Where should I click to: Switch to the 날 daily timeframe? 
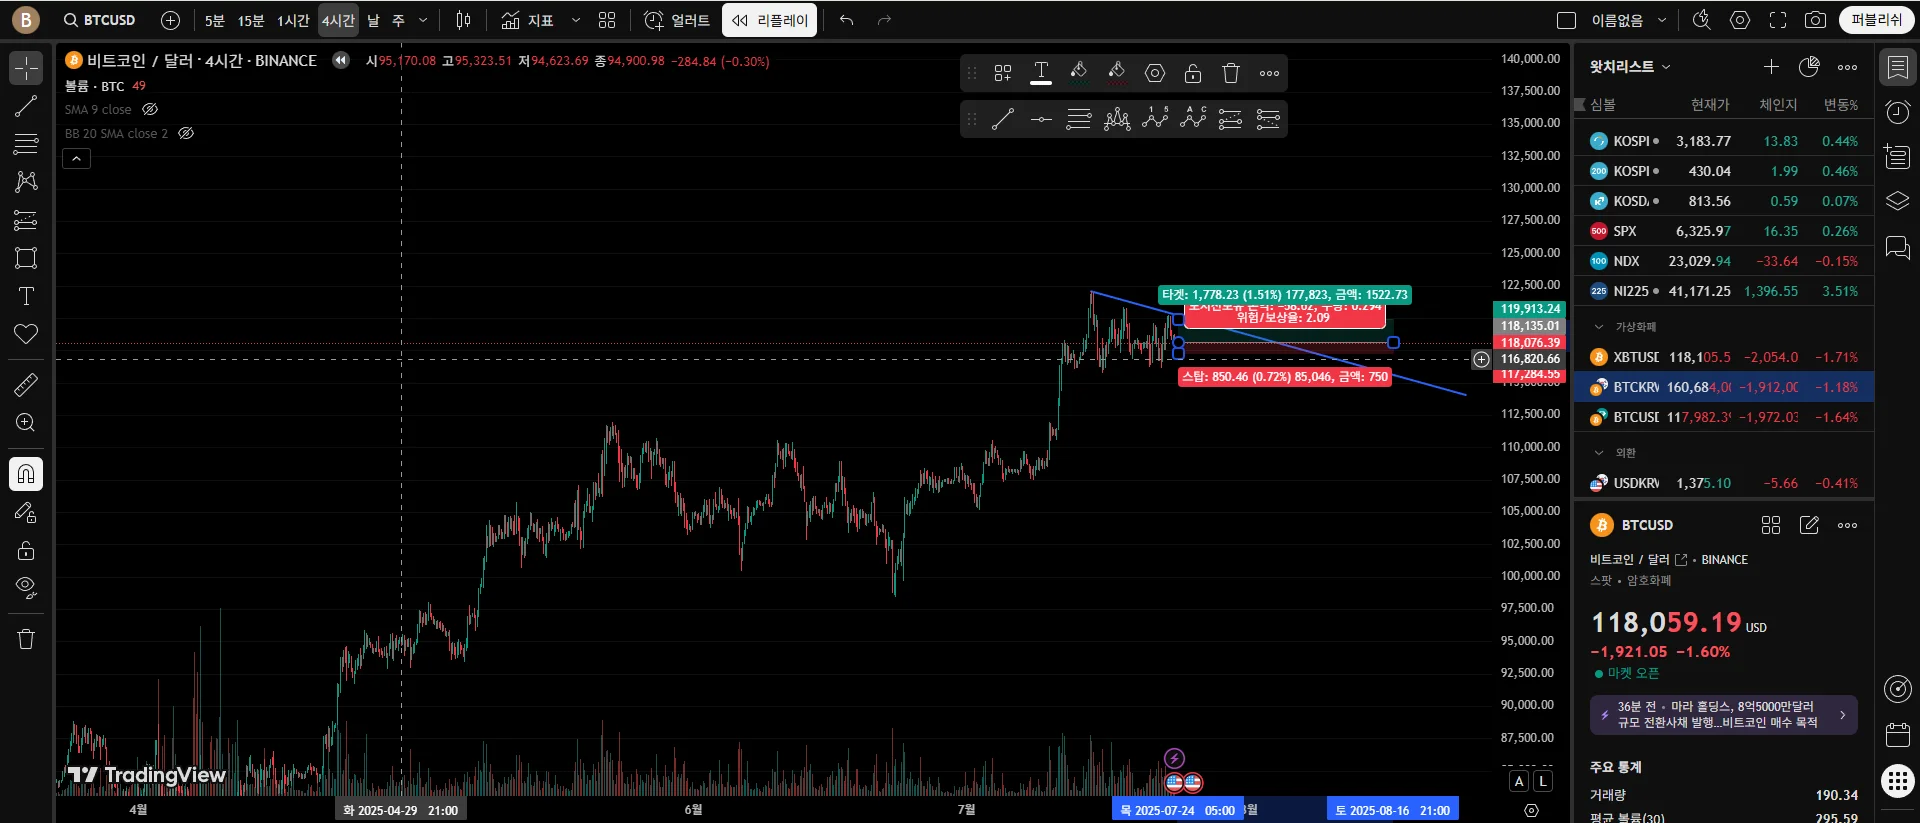click(374, 20)
